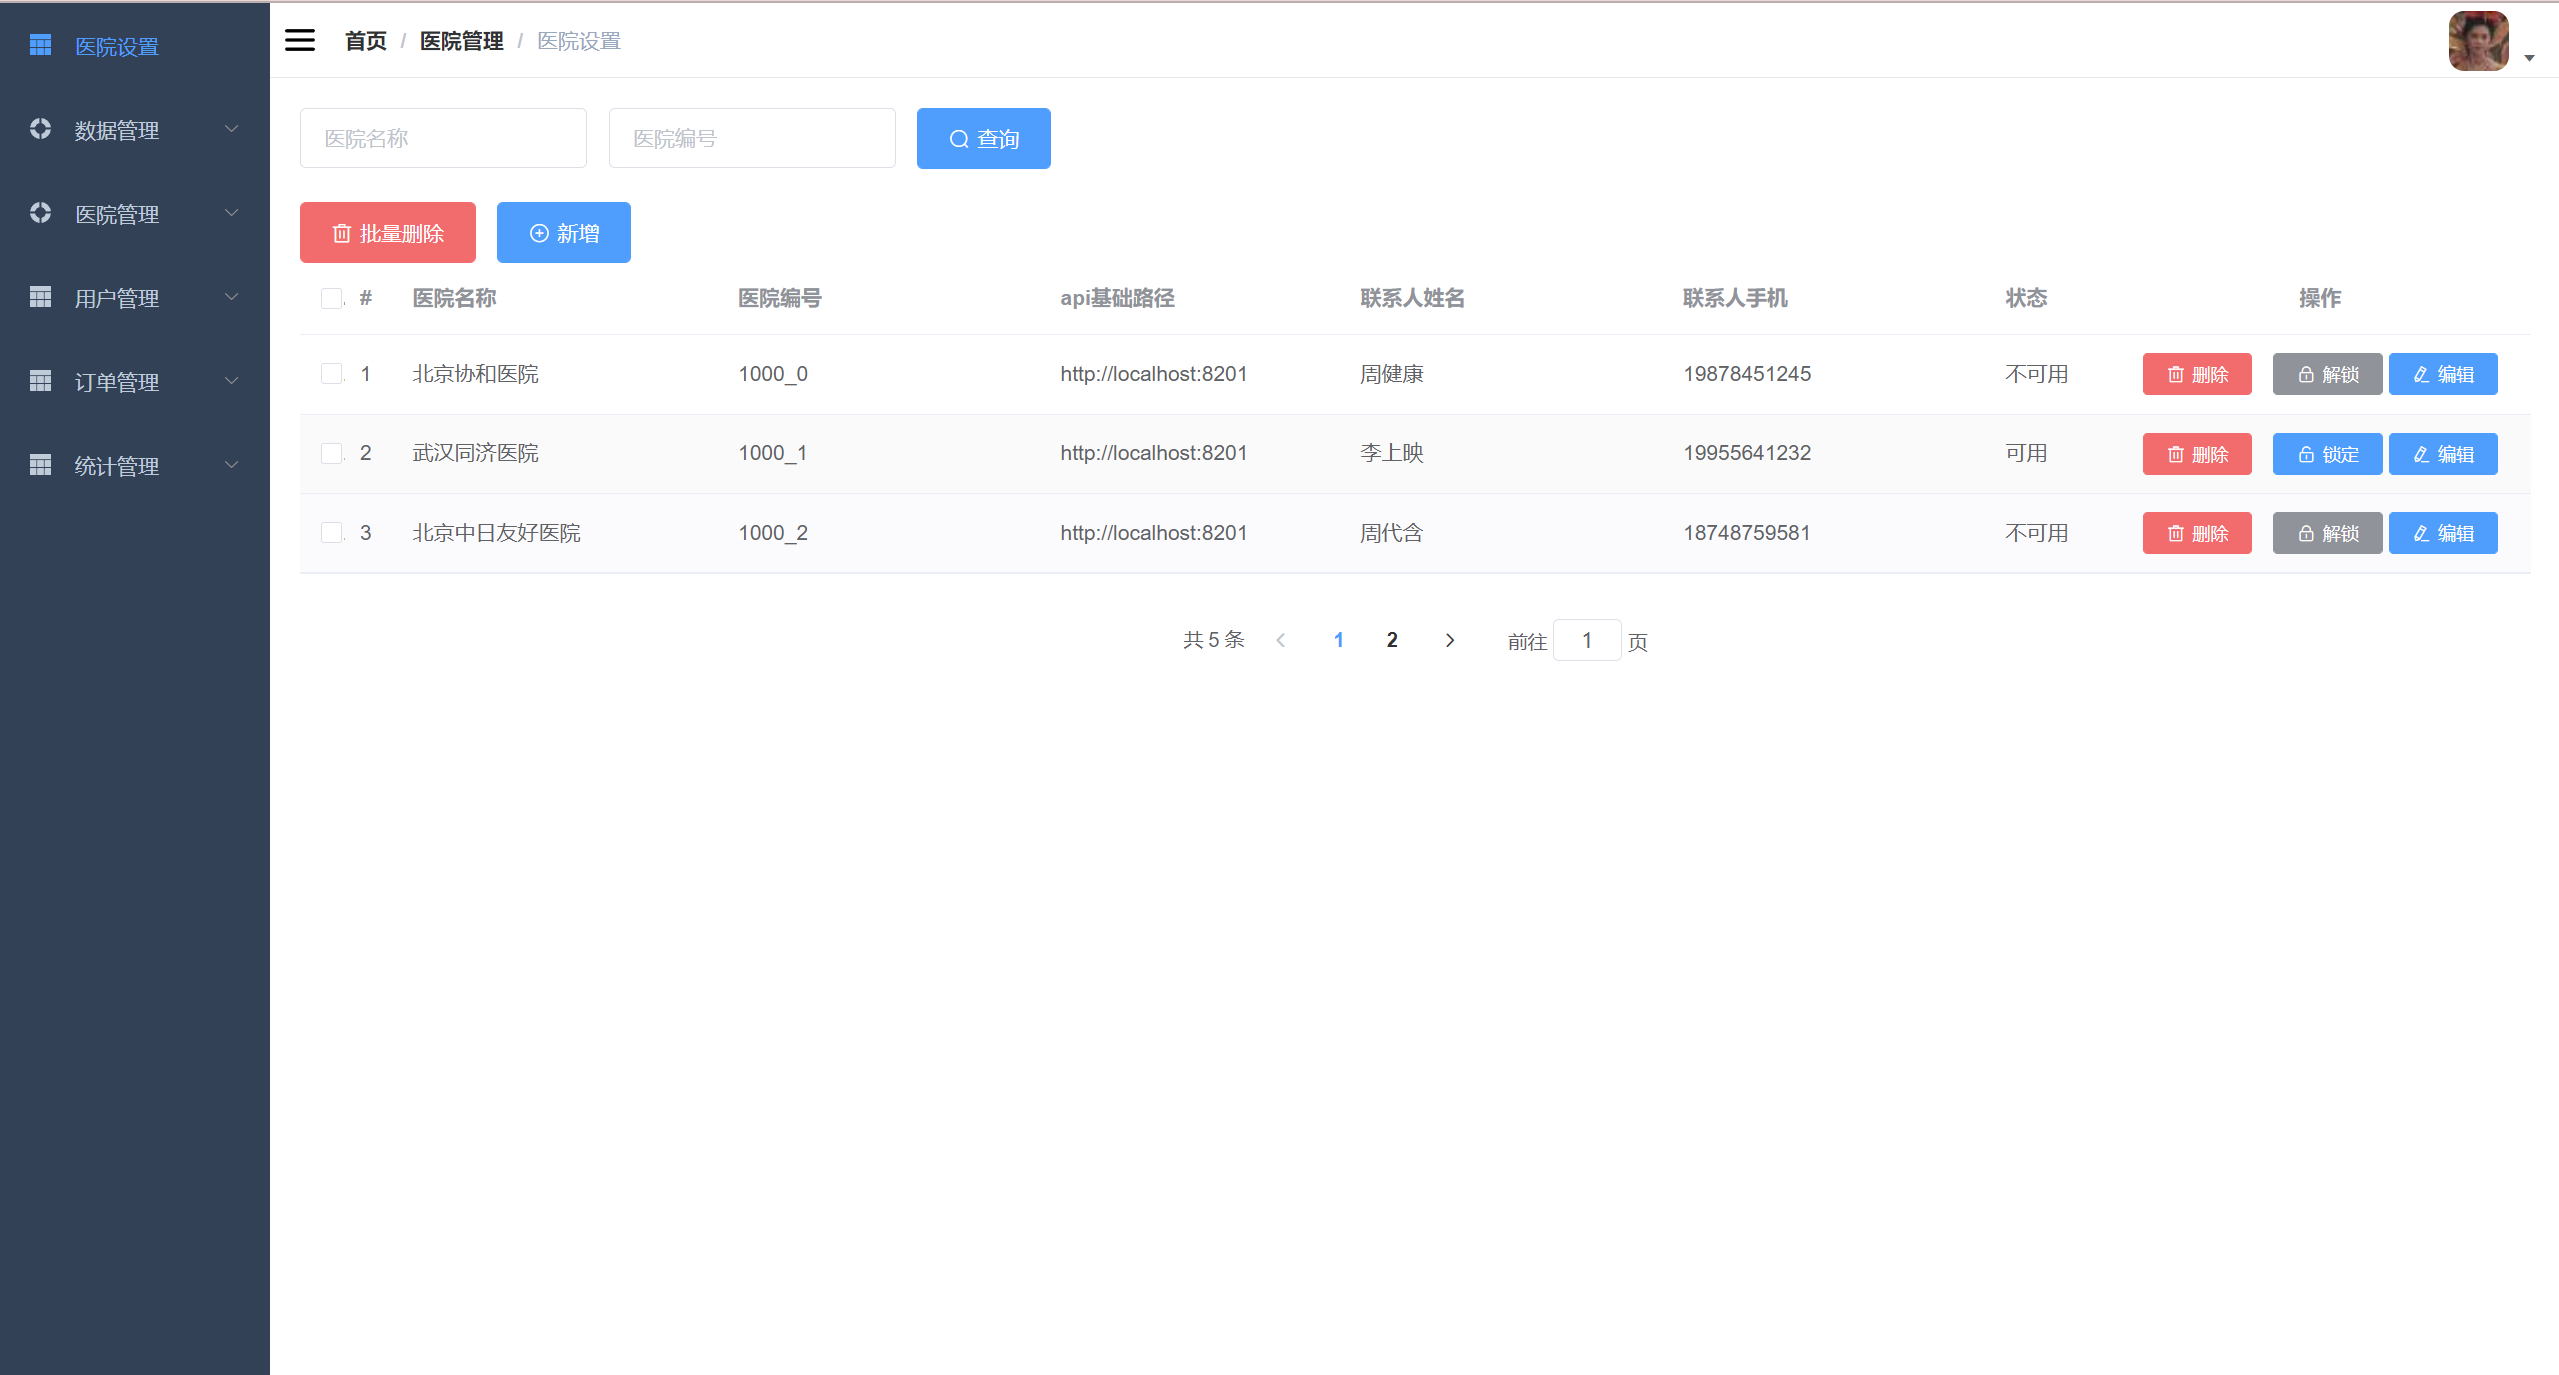2559x1375 pixels.
Task: Expand the 数据管理 submenu chevron
Action: pyautogui.click(x=231, y=129)
